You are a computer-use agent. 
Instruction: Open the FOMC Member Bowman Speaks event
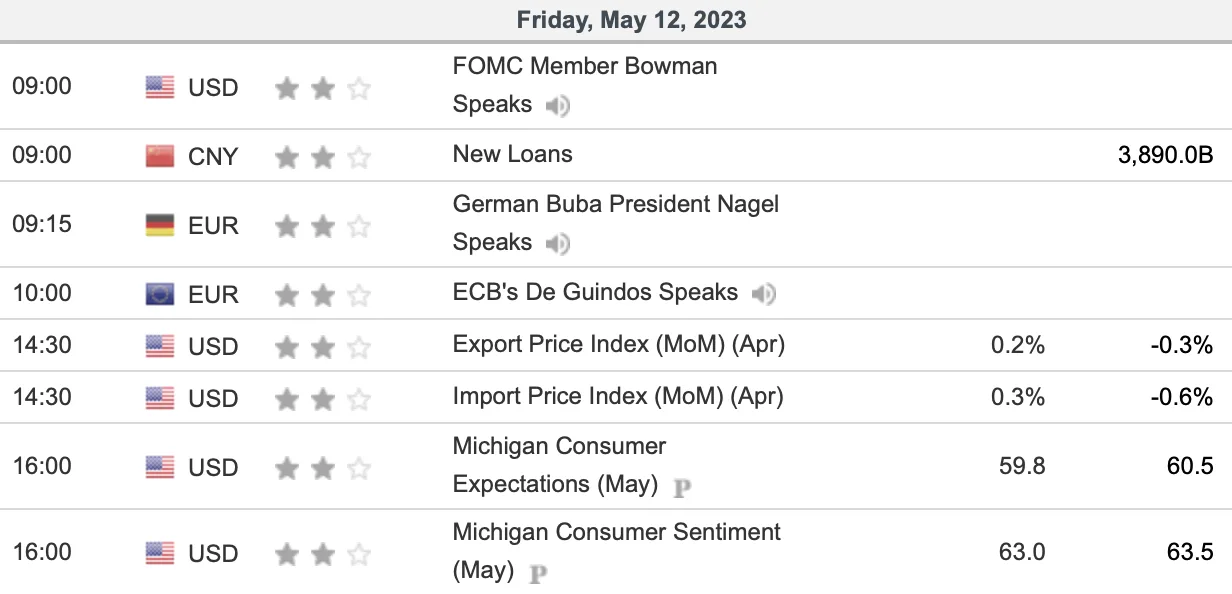coord(585,85)
